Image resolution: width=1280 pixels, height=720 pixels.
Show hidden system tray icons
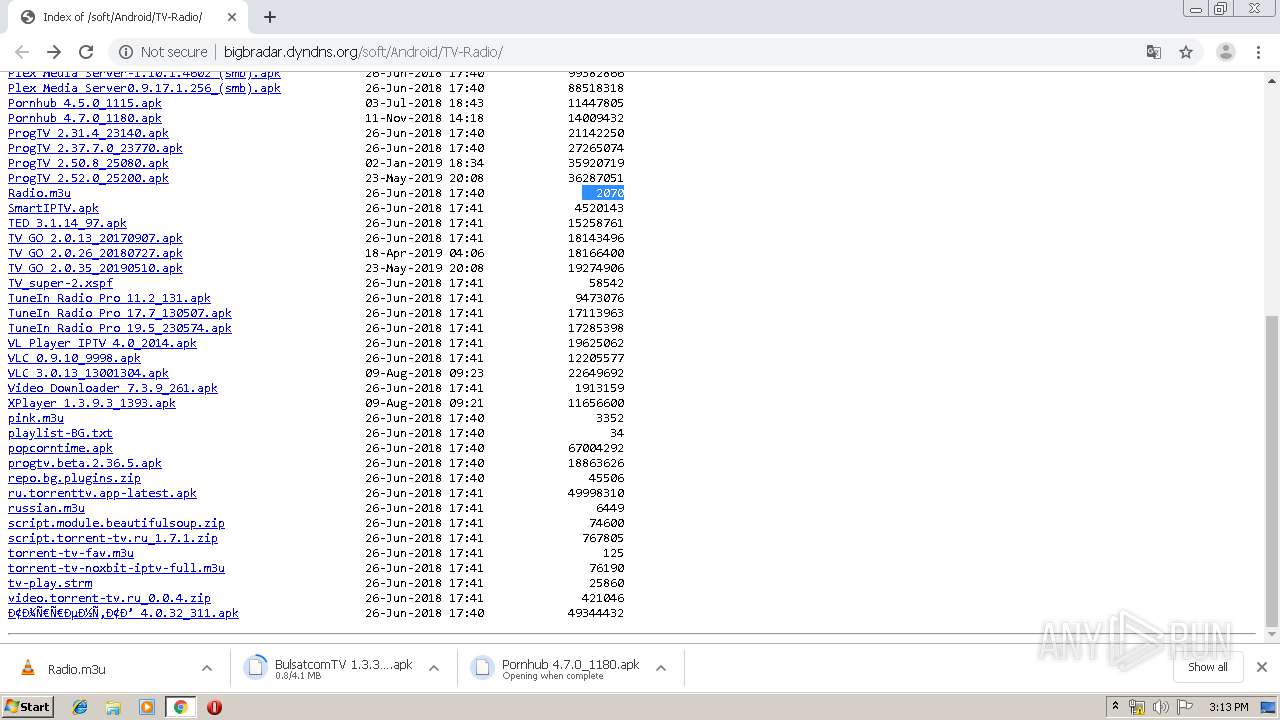pos(1115,707)
